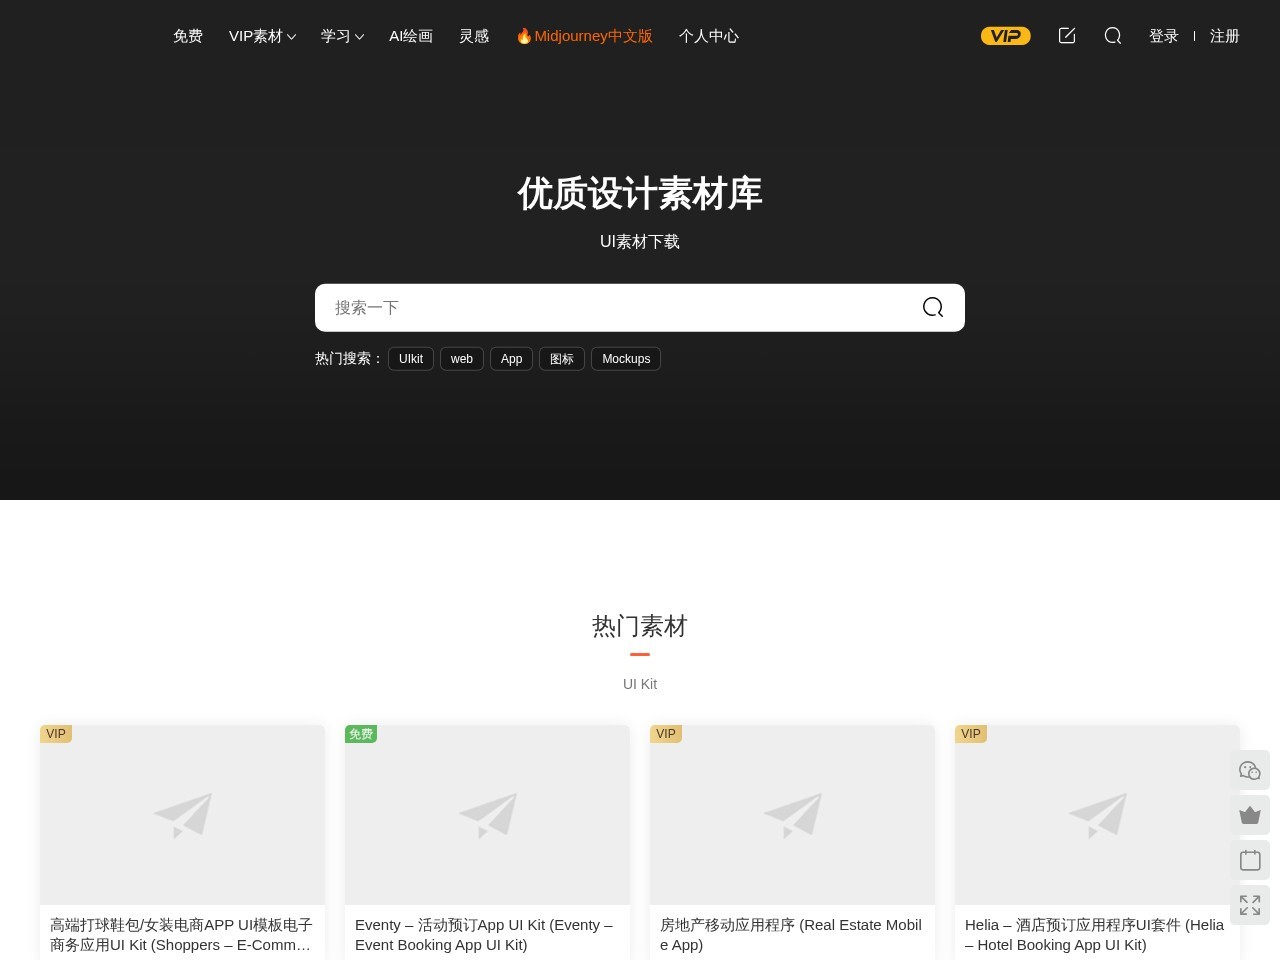This screenshot has width=1280, height=960.
Task: Expand the 学习 dropdown menu
Action: pos(342,36)
